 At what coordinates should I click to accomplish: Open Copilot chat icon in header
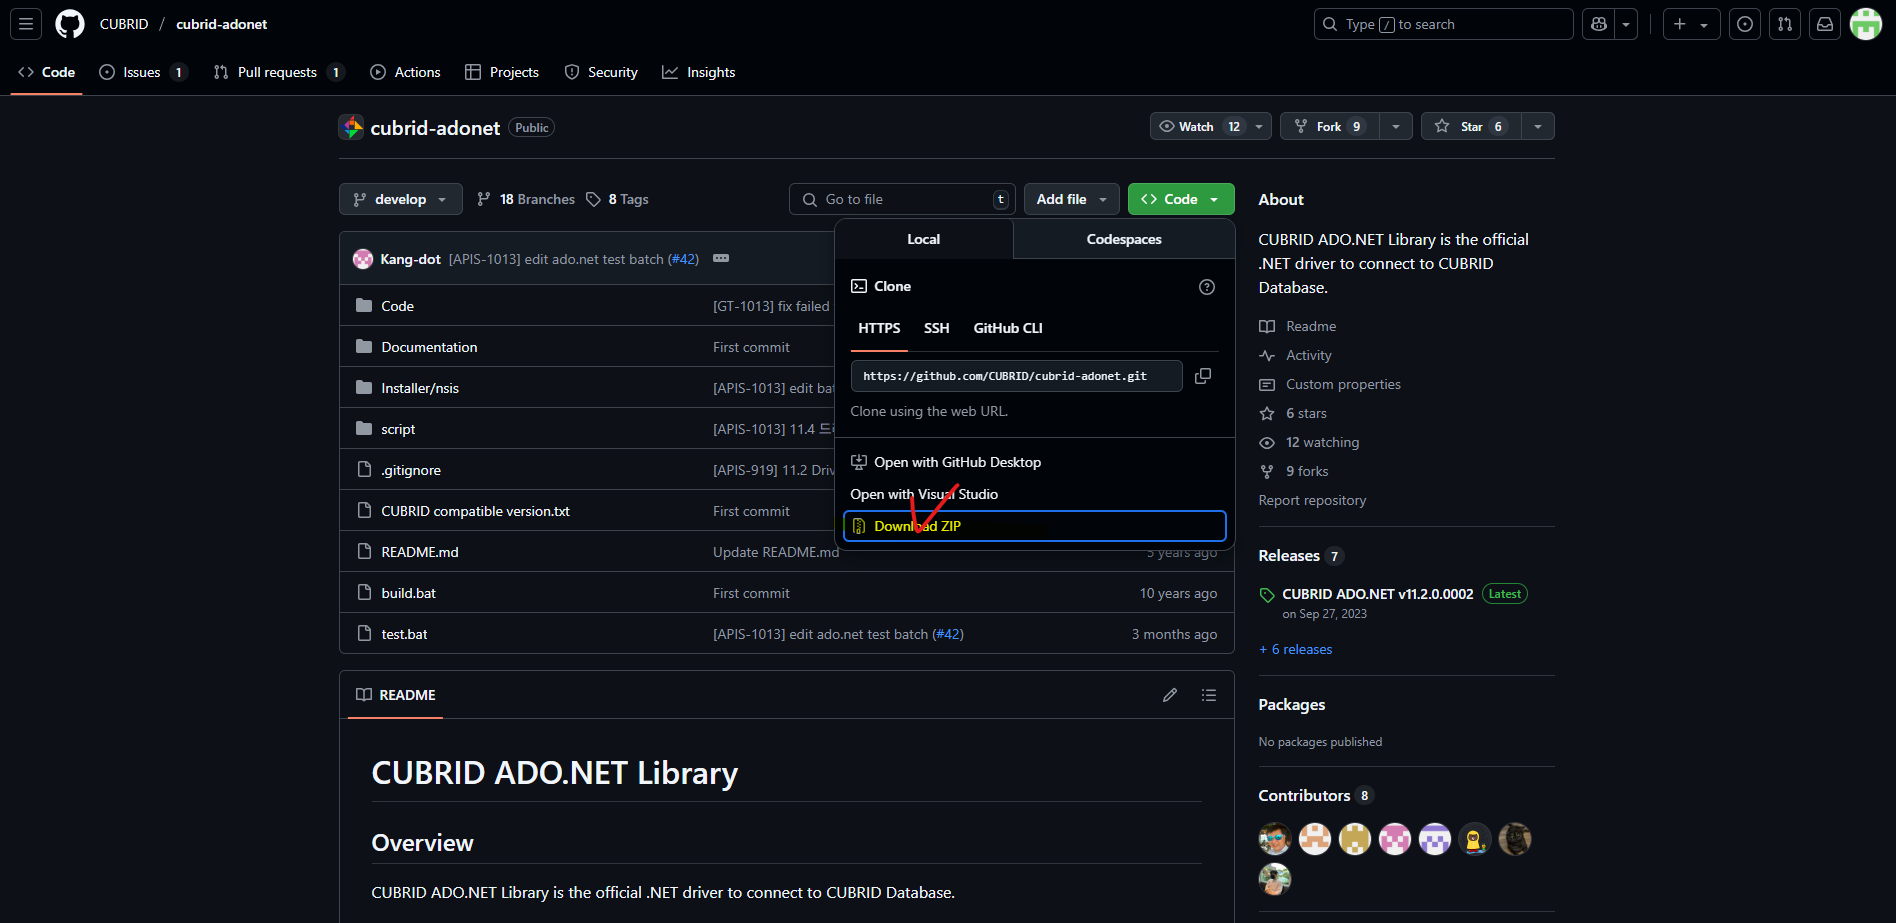(x=1599, y=24)
